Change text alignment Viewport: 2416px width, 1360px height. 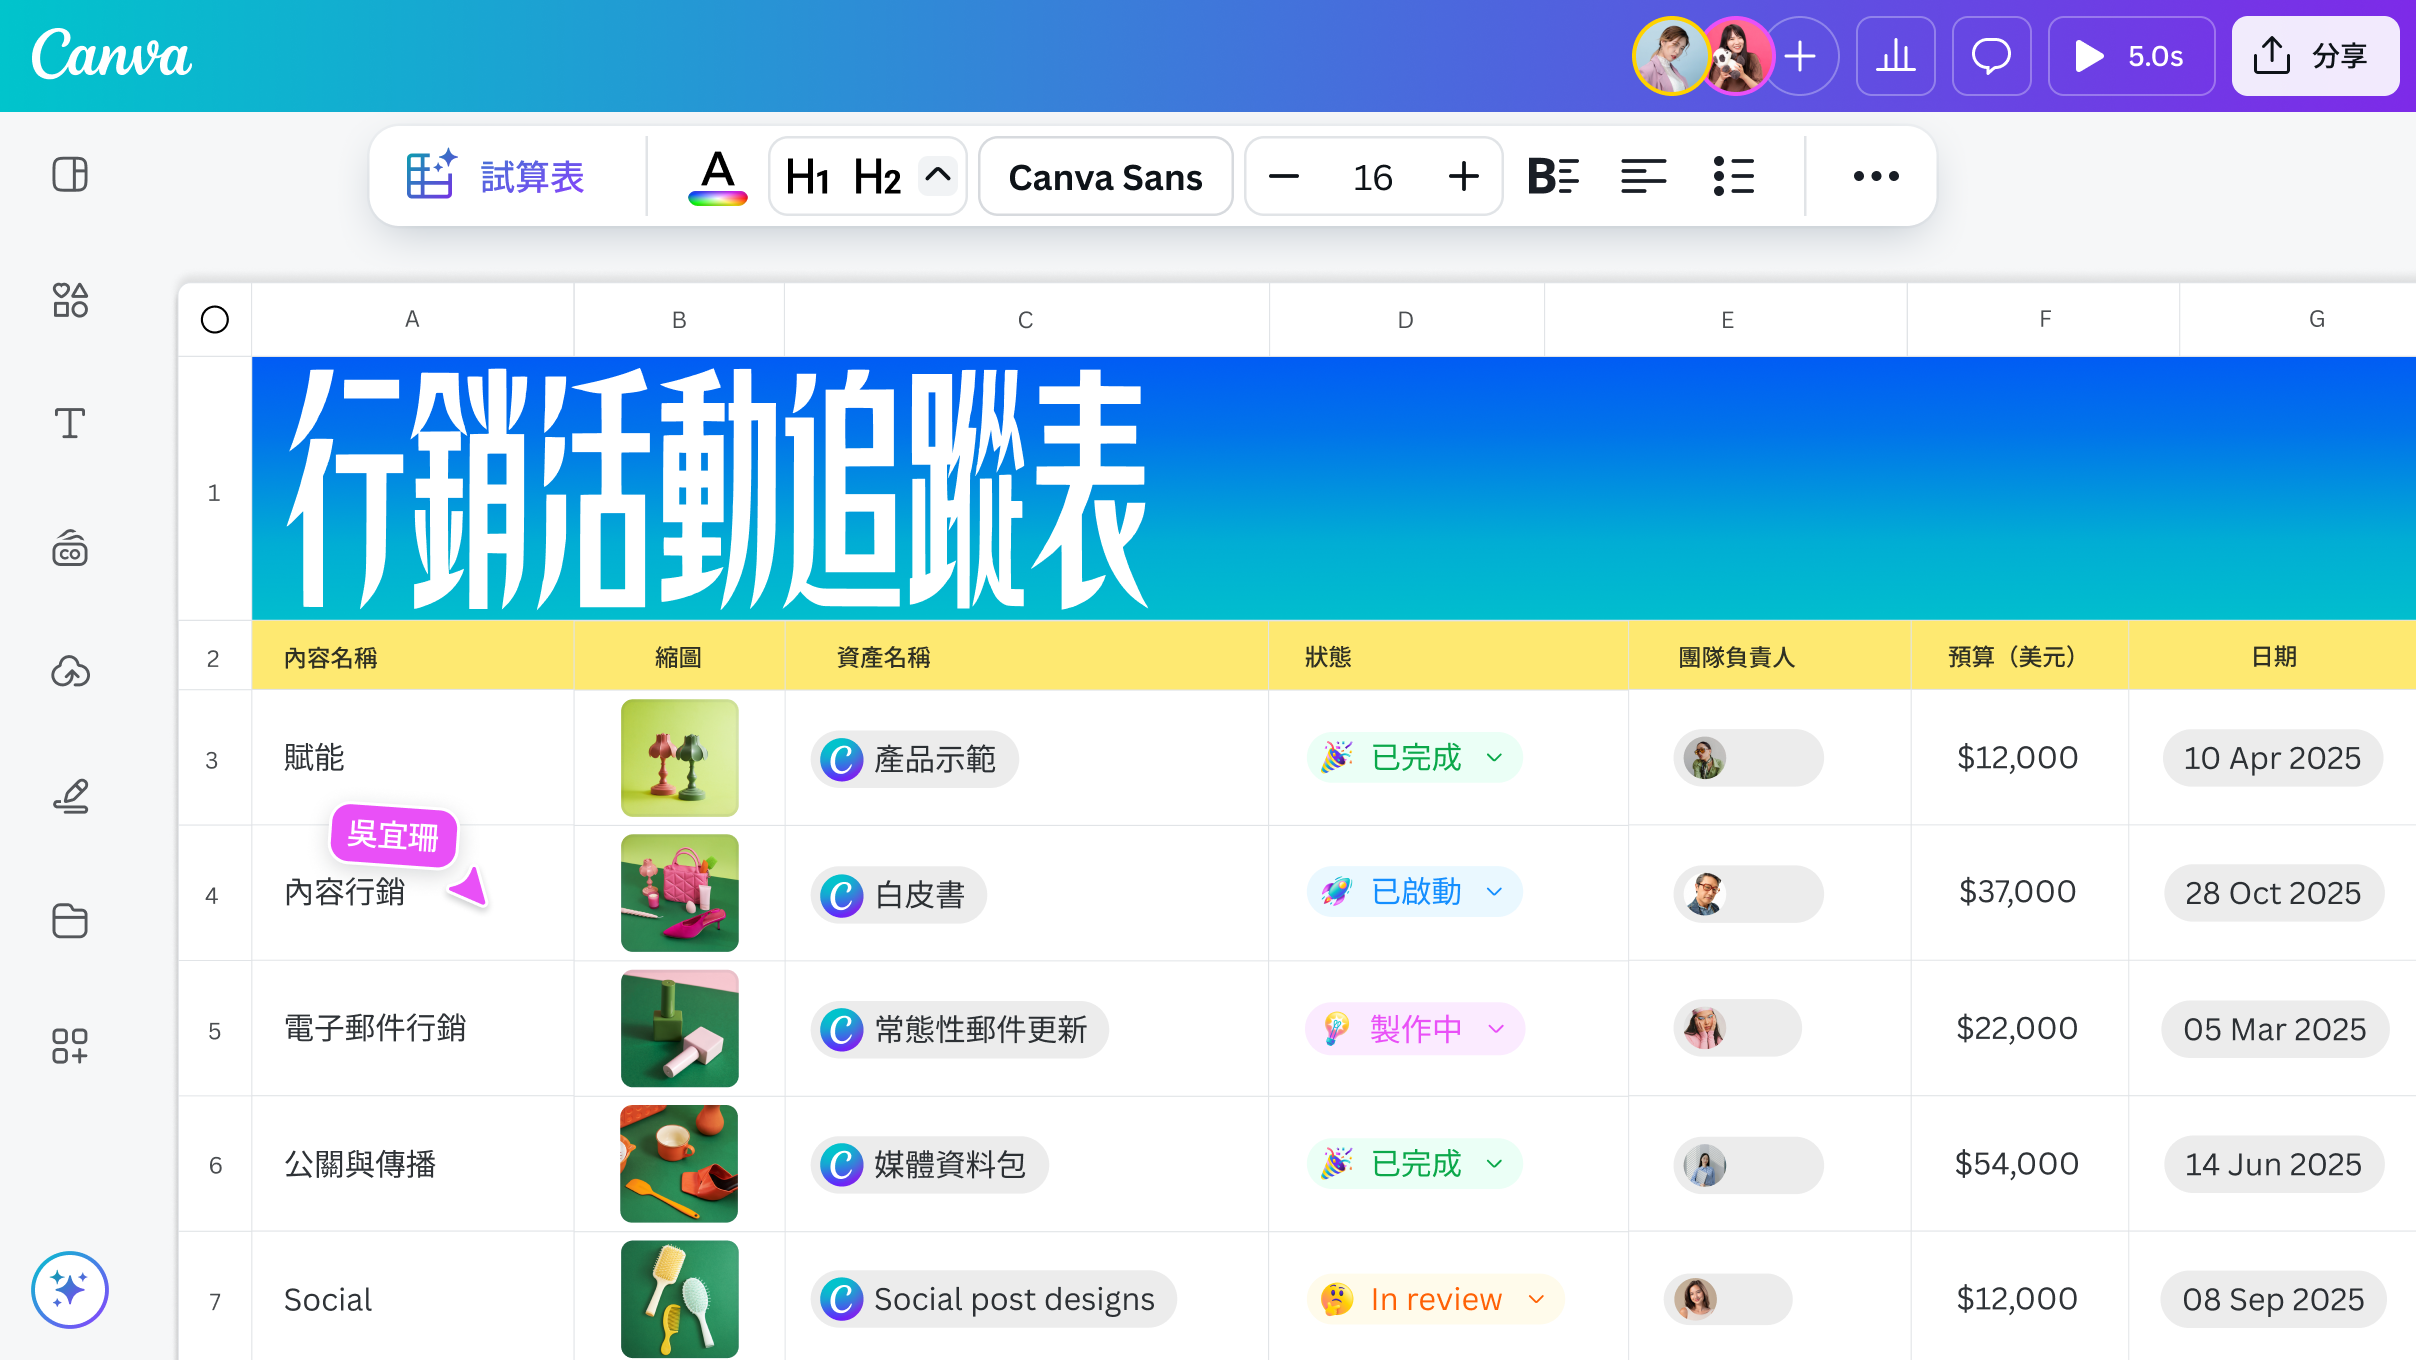pyautogui.click(x=1643, y=177)
